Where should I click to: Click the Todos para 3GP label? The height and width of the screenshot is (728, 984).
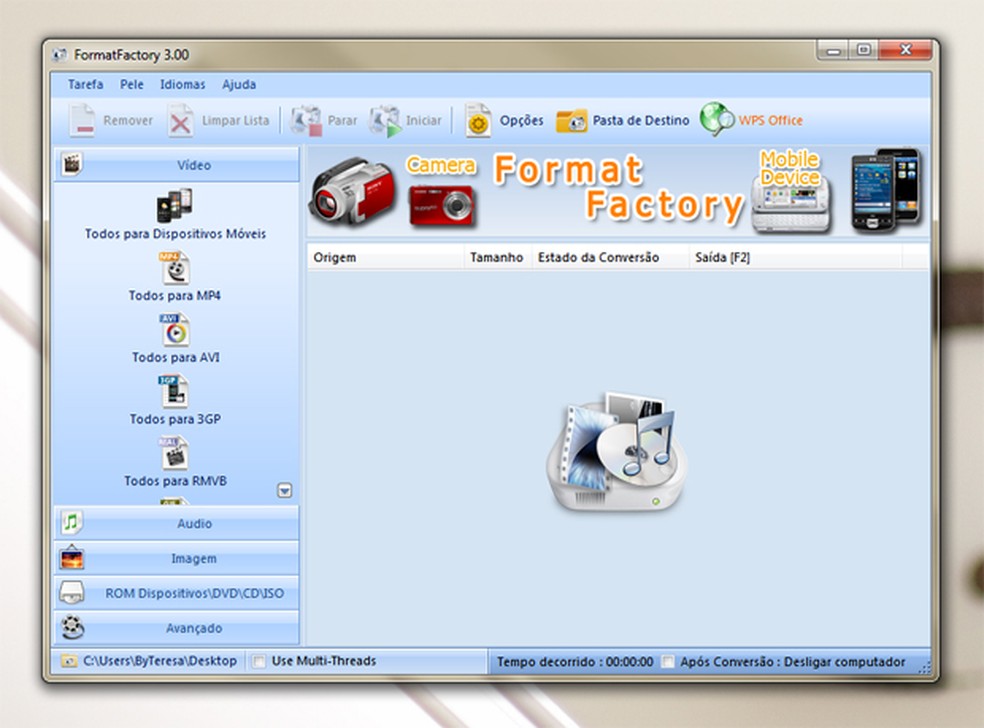pyautogui.click(x=175, y=419)
